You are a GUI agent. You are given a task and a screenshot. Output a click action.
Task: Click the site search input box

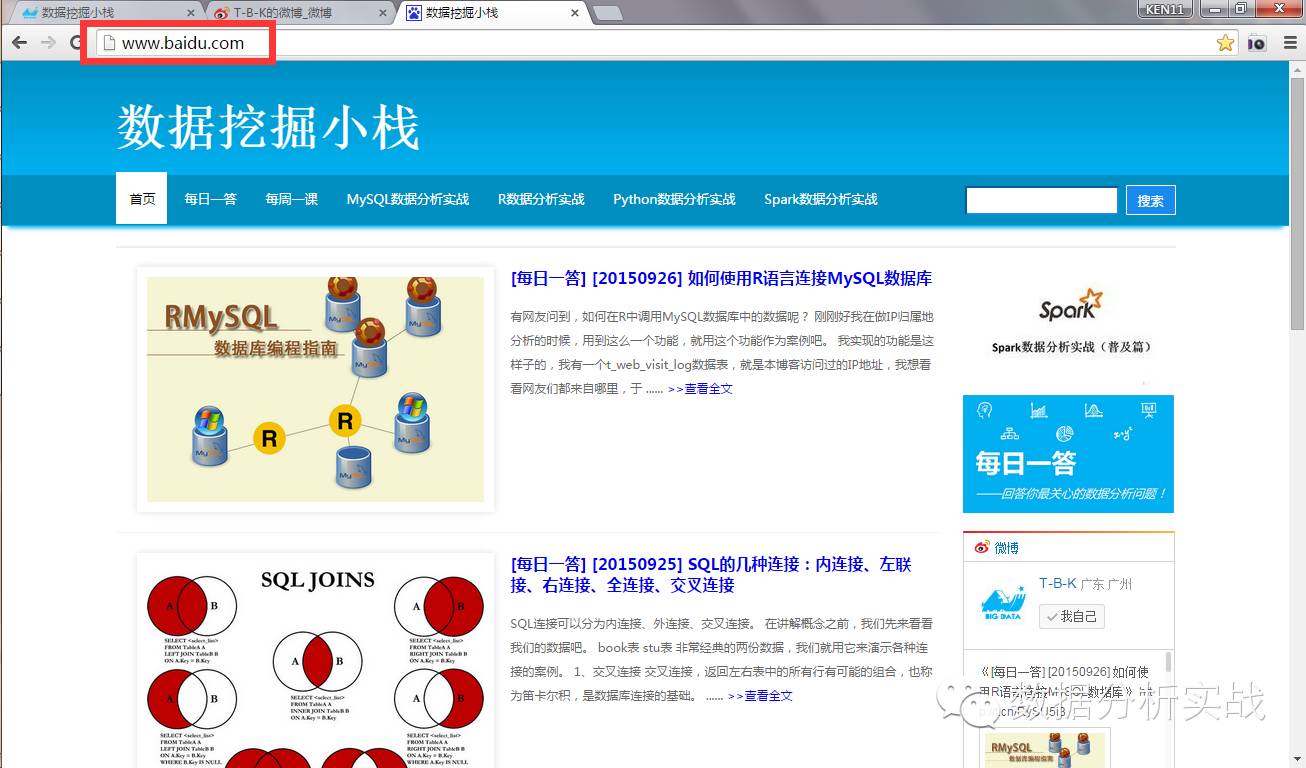coord(1041,200)
